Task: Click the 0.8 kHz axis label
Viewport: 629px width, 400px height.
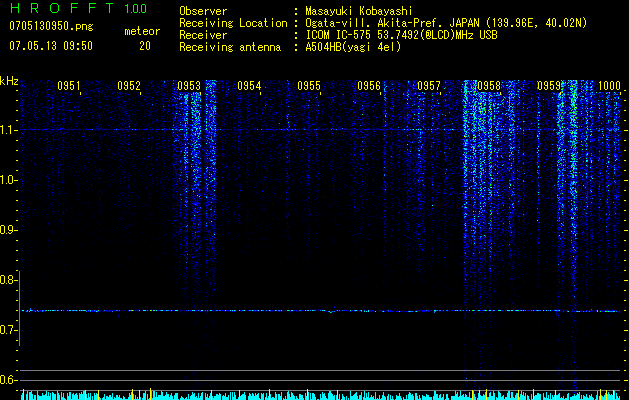Action: pos(8,280)
